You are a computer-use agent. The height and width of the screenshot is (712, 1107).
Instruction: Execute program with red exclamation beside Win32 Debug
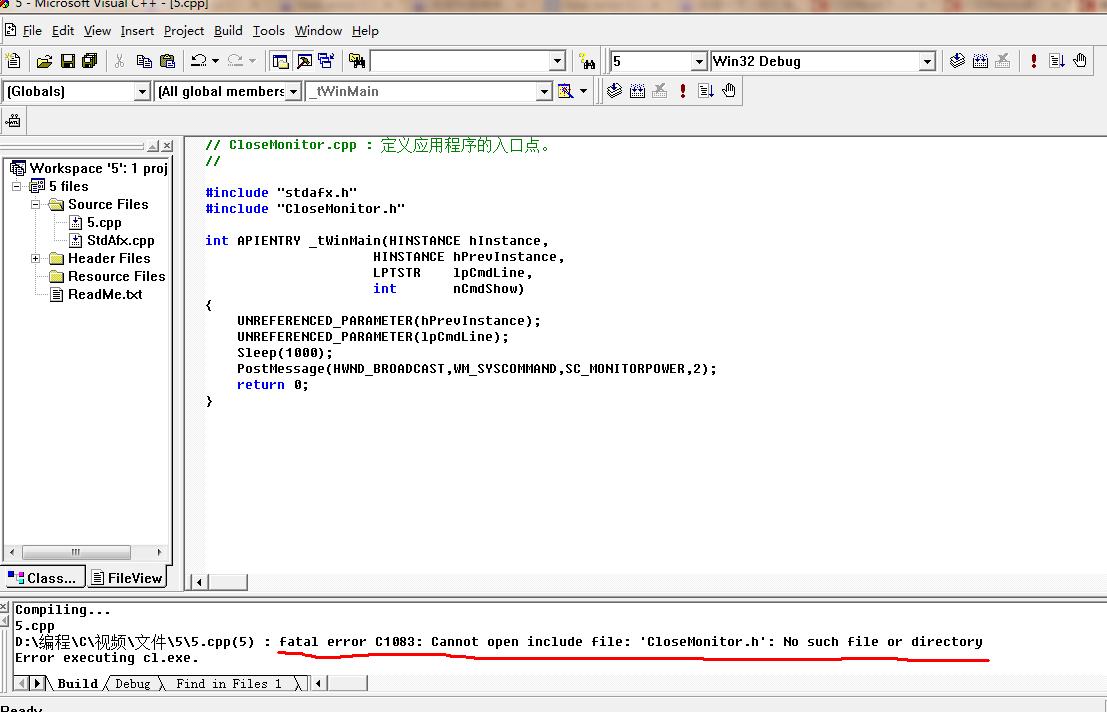(1034, 61)
